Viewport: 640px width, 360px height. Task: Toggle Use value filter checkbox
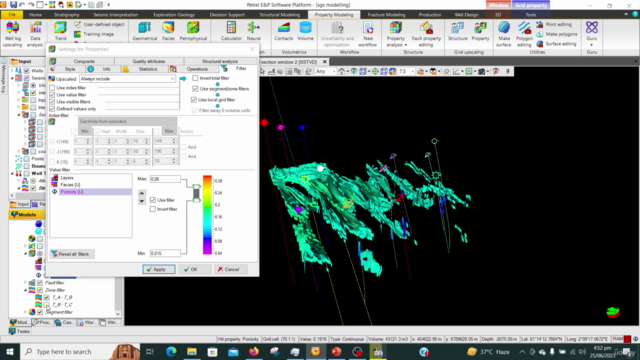(x=52, y=95)
